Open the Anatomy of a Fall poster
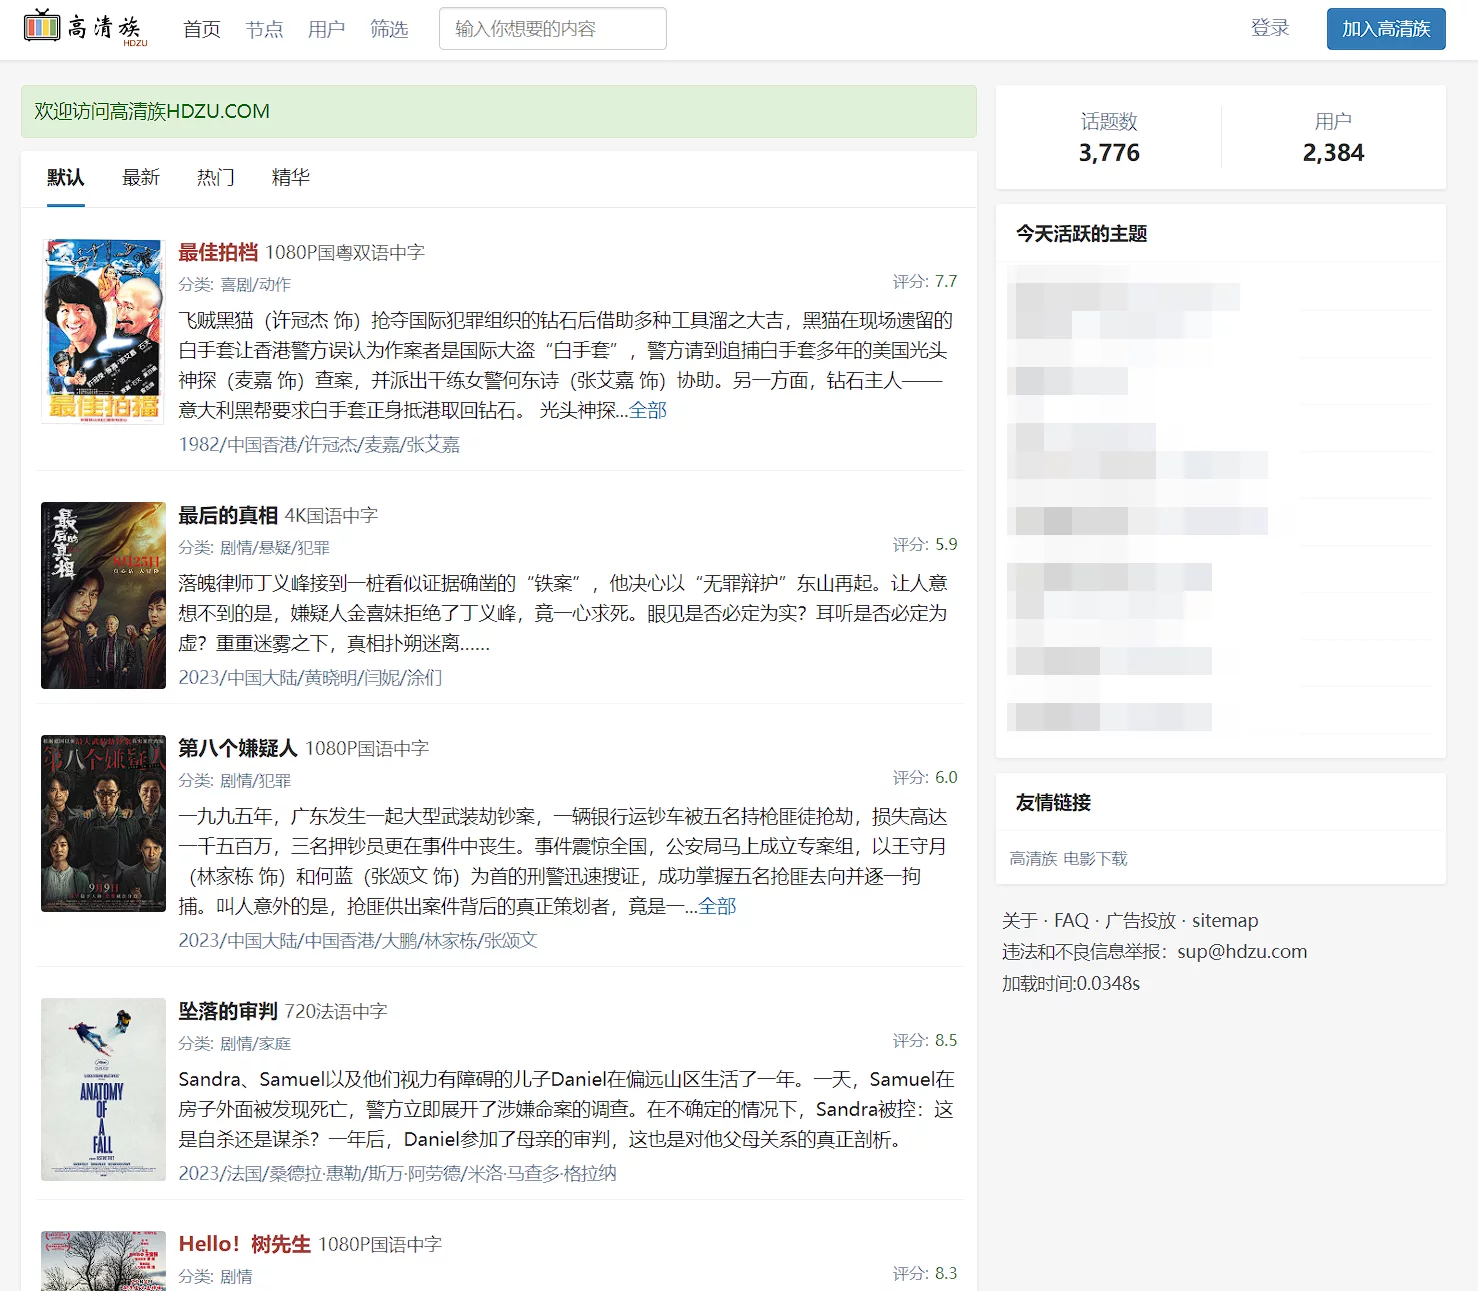Screen dimensions: 1478x1291 (103, 1089)
